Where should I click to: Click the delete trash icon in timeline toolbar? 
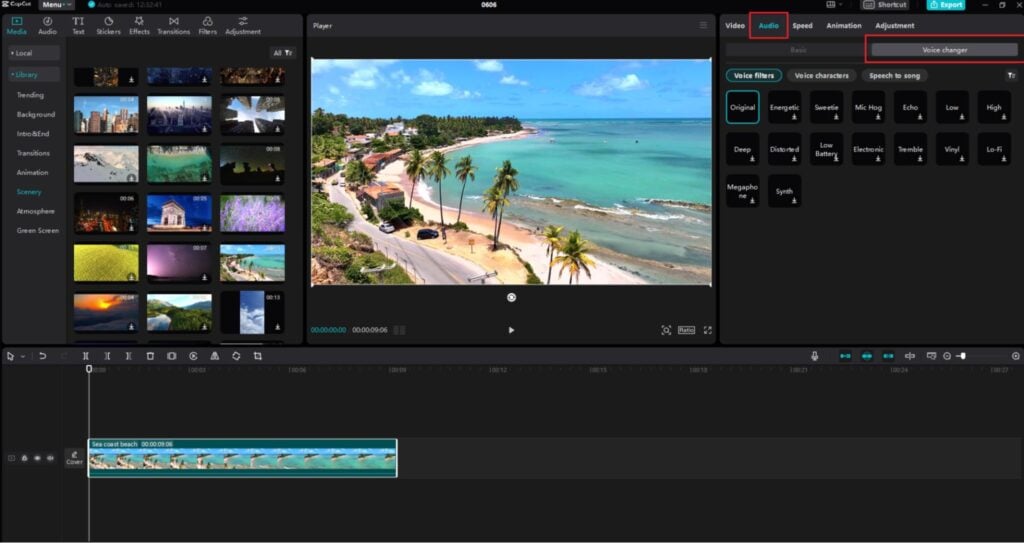point(150,356)
